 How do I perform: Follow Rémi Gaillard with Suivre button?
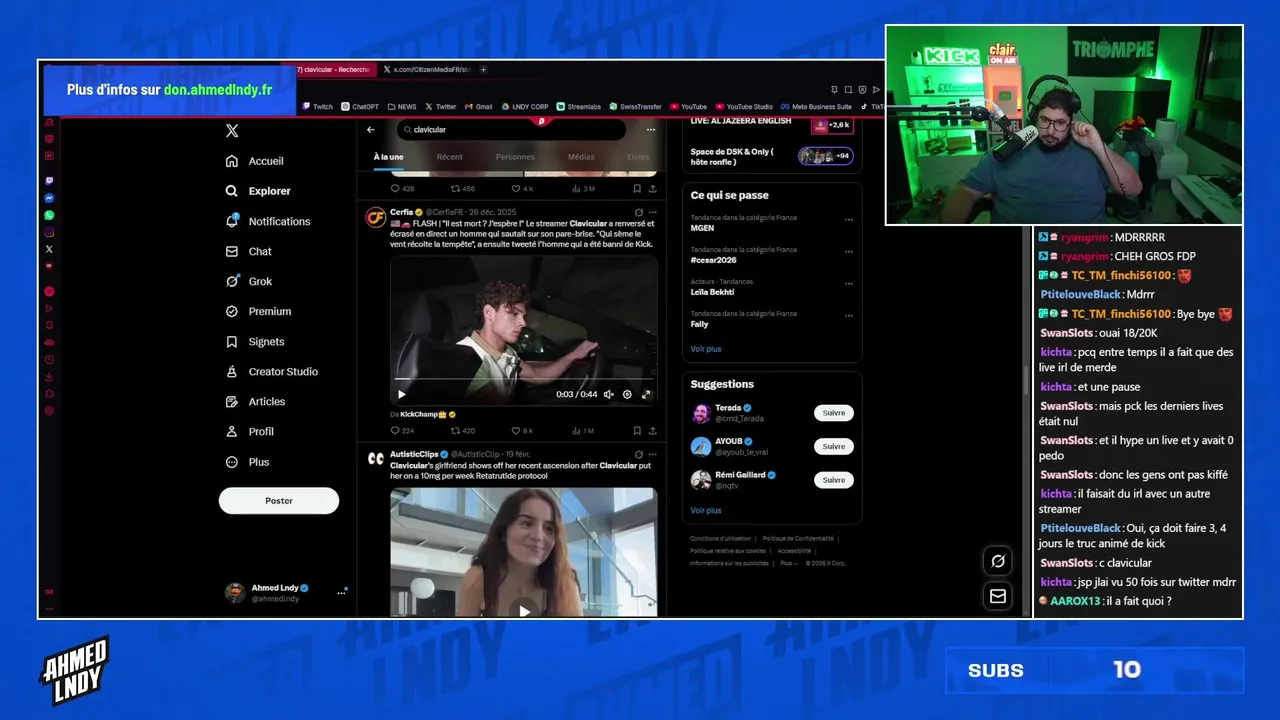point(834,480)
